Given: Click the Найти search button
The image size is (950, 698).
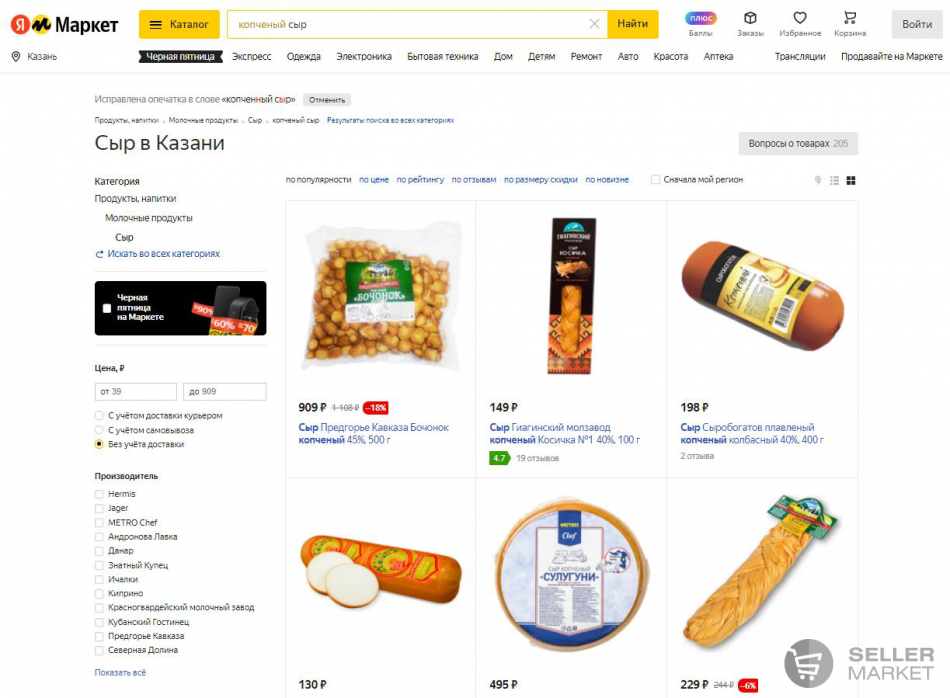Looking at the screenshot, I should 633,24.
